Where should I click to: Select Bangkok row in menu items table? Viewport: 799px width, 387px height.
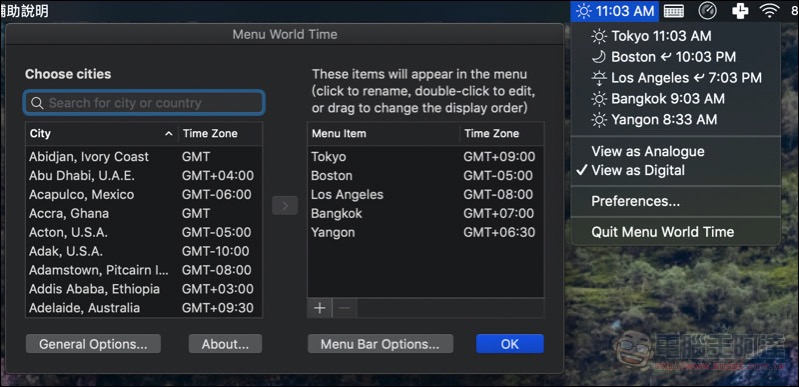(425, 213)
